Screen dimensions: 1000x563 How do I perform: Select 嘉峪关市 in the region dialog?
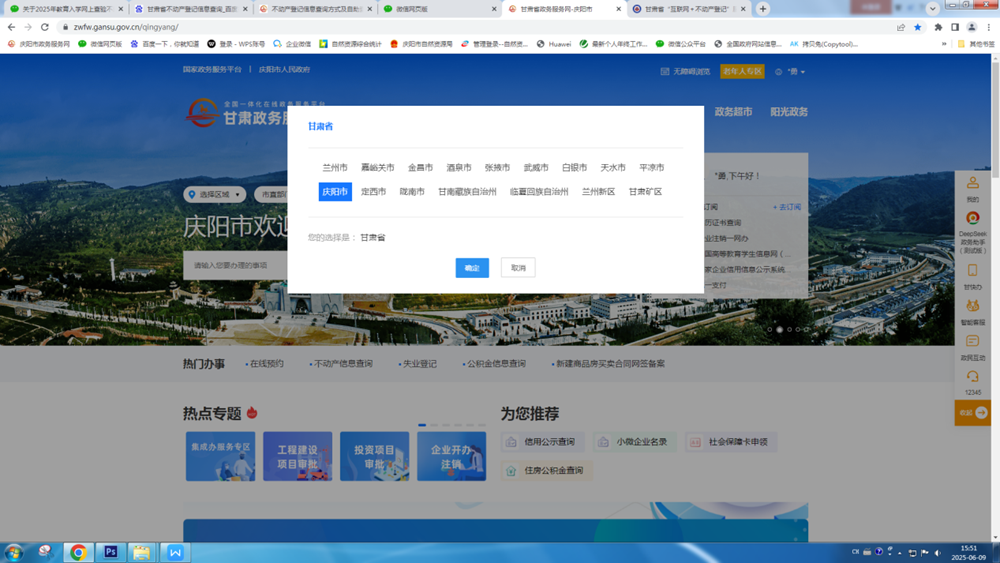tap(378, 168)
